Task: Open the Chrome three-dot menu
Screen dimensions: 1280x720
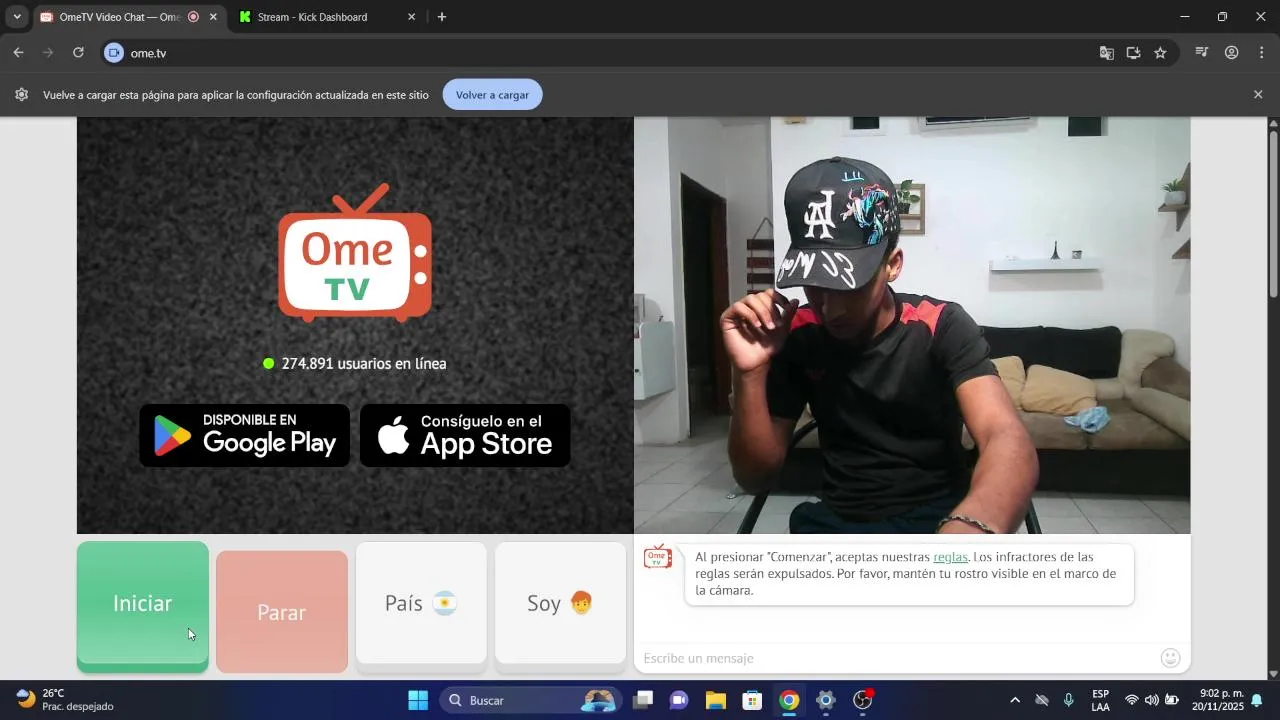Action: tap(1261, 53)
